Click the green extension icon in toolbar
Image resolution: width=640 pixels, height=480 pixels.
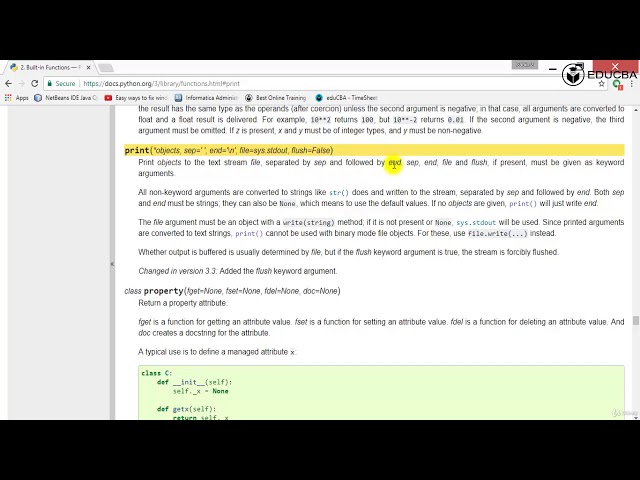[x=618, y=84]
